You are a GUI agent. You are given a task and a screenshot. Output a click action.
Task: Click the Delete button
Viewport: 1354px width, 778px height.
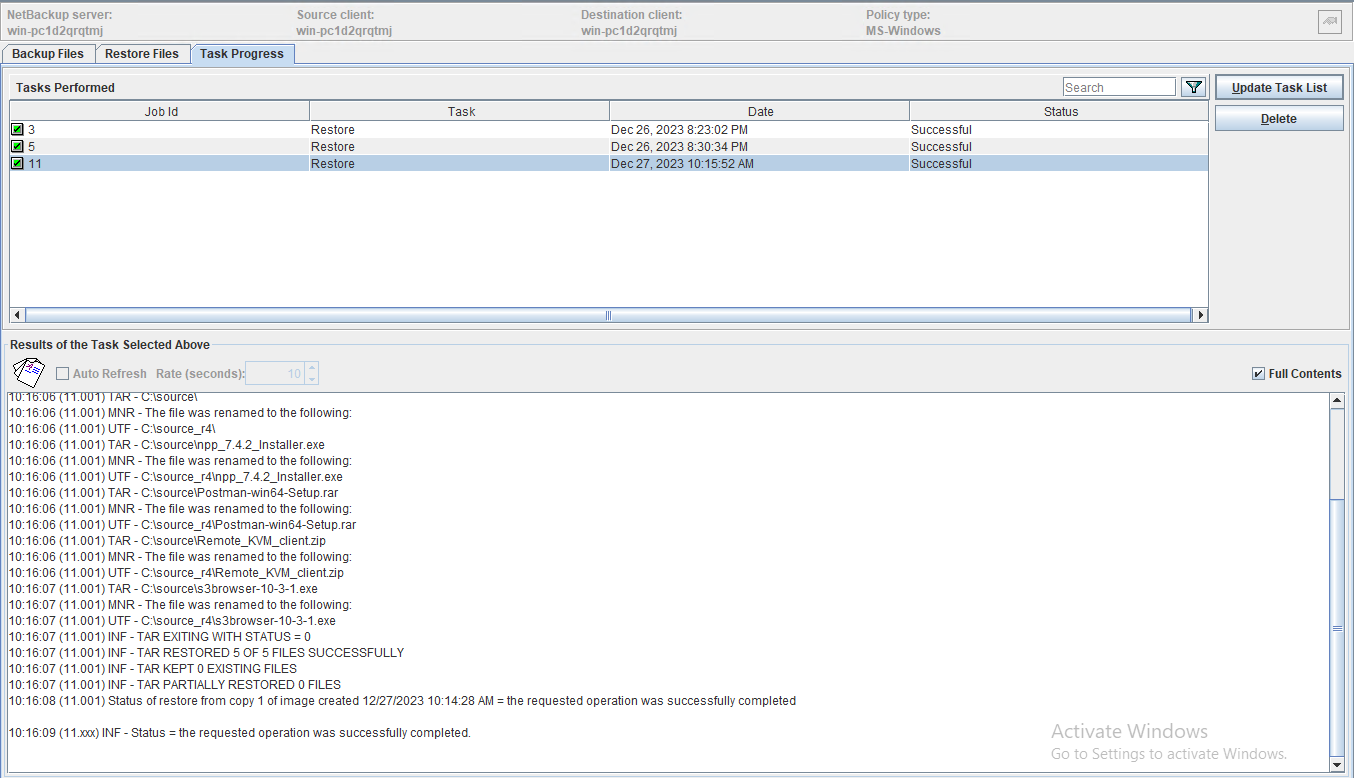click(x=1279, y=119)
